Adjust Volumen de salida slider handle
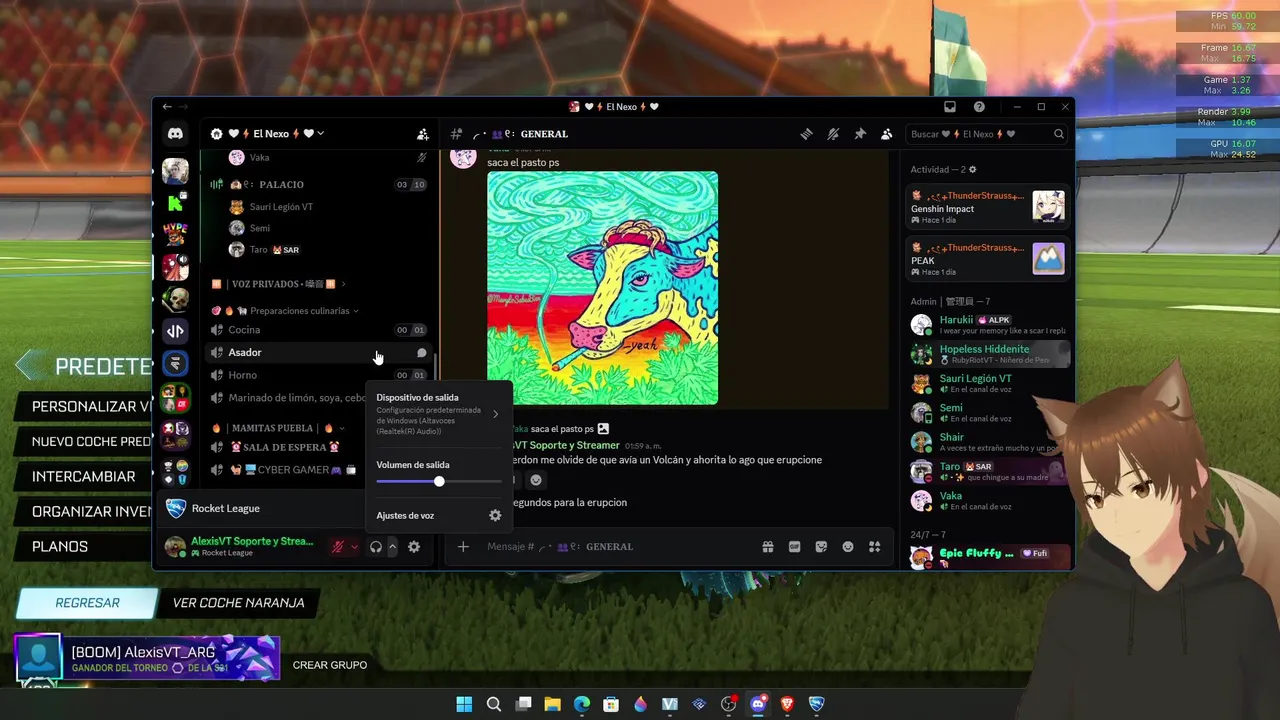 coord(439,482)
